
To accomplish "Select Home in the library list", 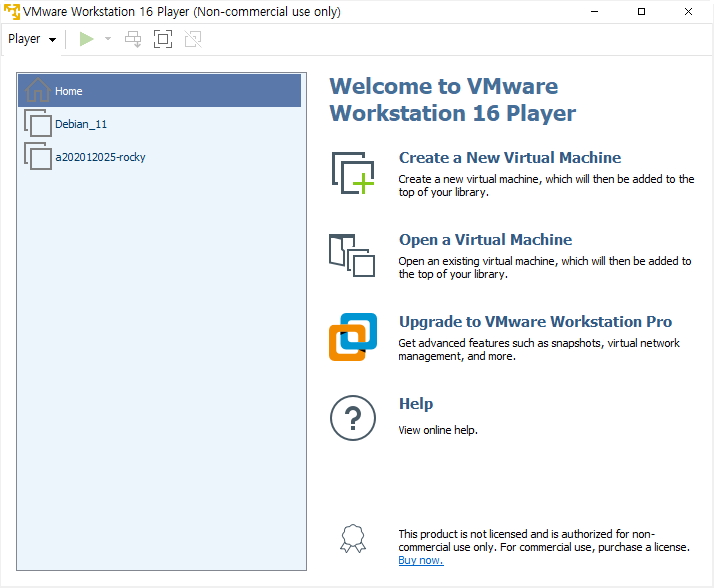I will coord(159,91).
